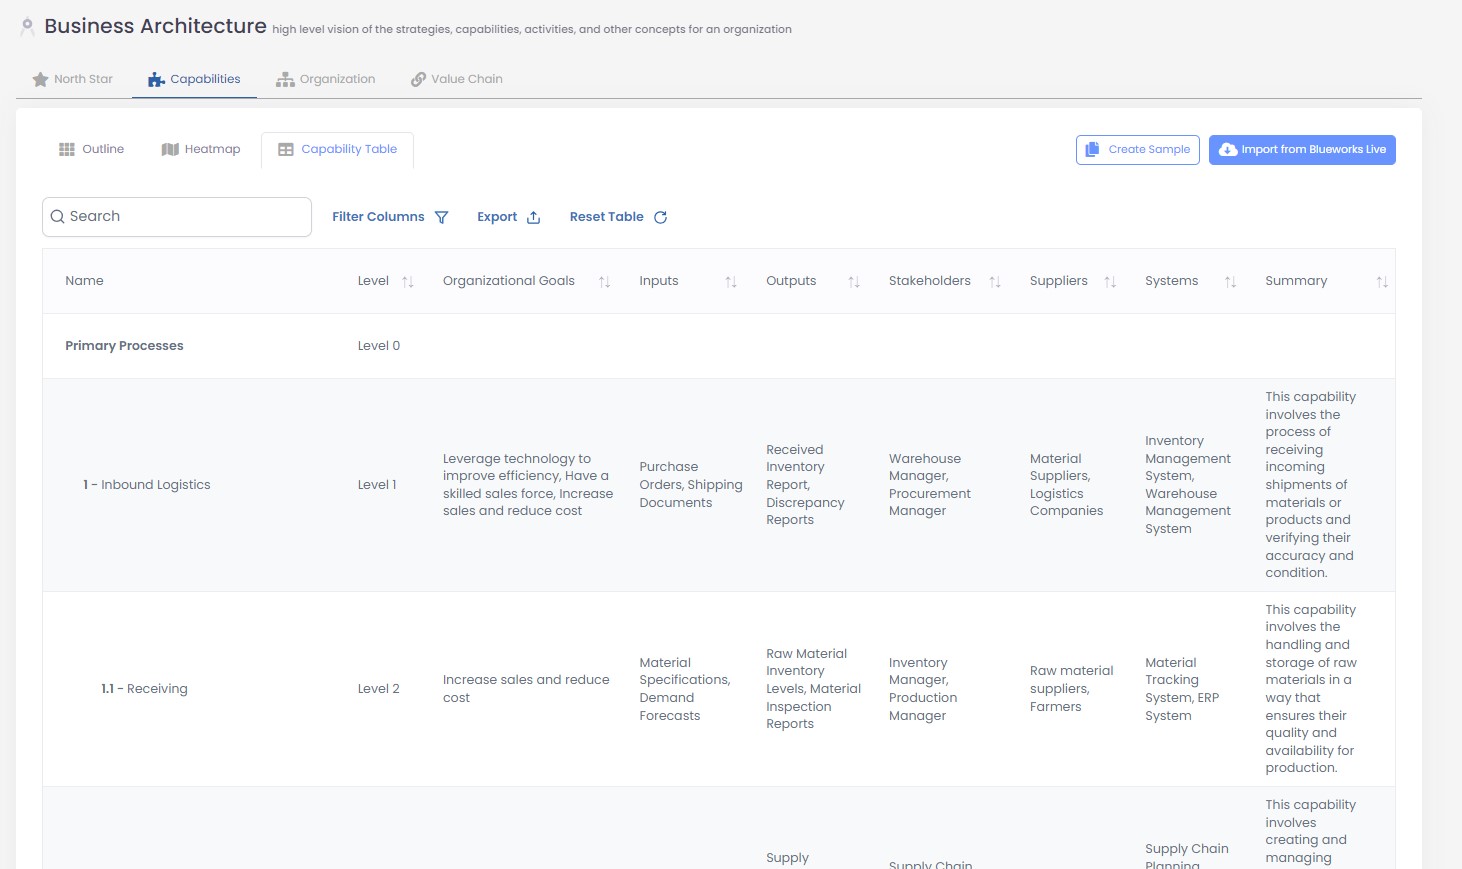This screenshot has height=869, width=1462.
Task: Click Import from Blueworks Live
Action: coord(1302,149)
